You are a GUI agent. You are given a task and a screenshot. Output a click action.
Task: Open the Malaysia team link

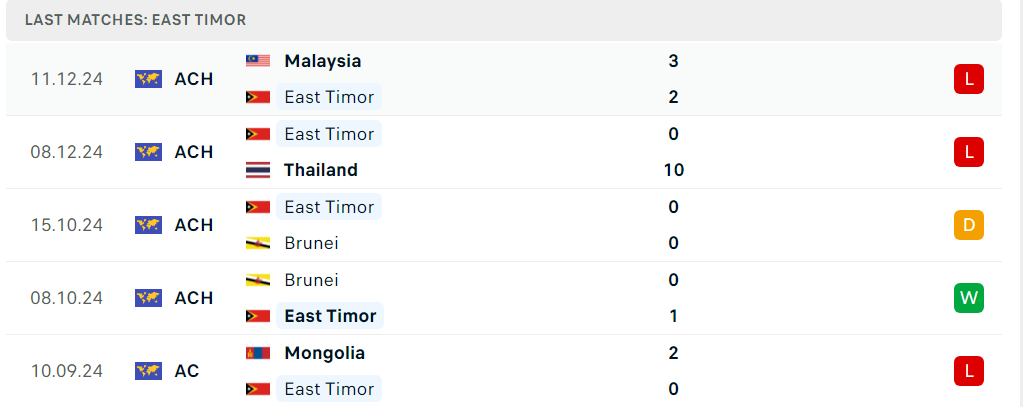(322, 61)
